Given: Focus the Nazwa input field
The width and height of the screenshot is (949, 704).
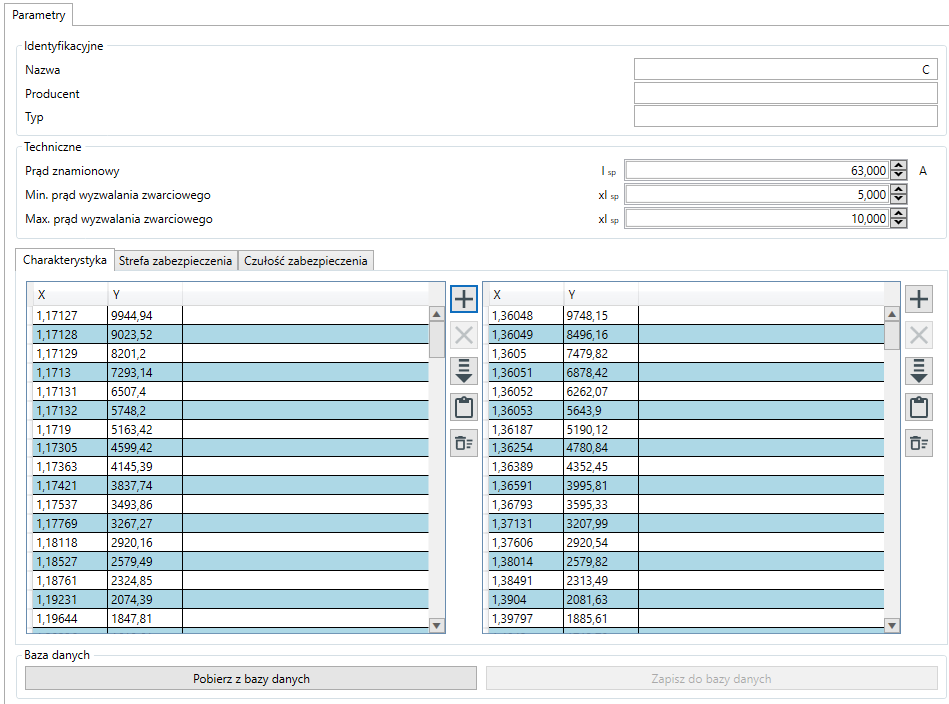Looking at the screenshot, I should coord(786,70).
